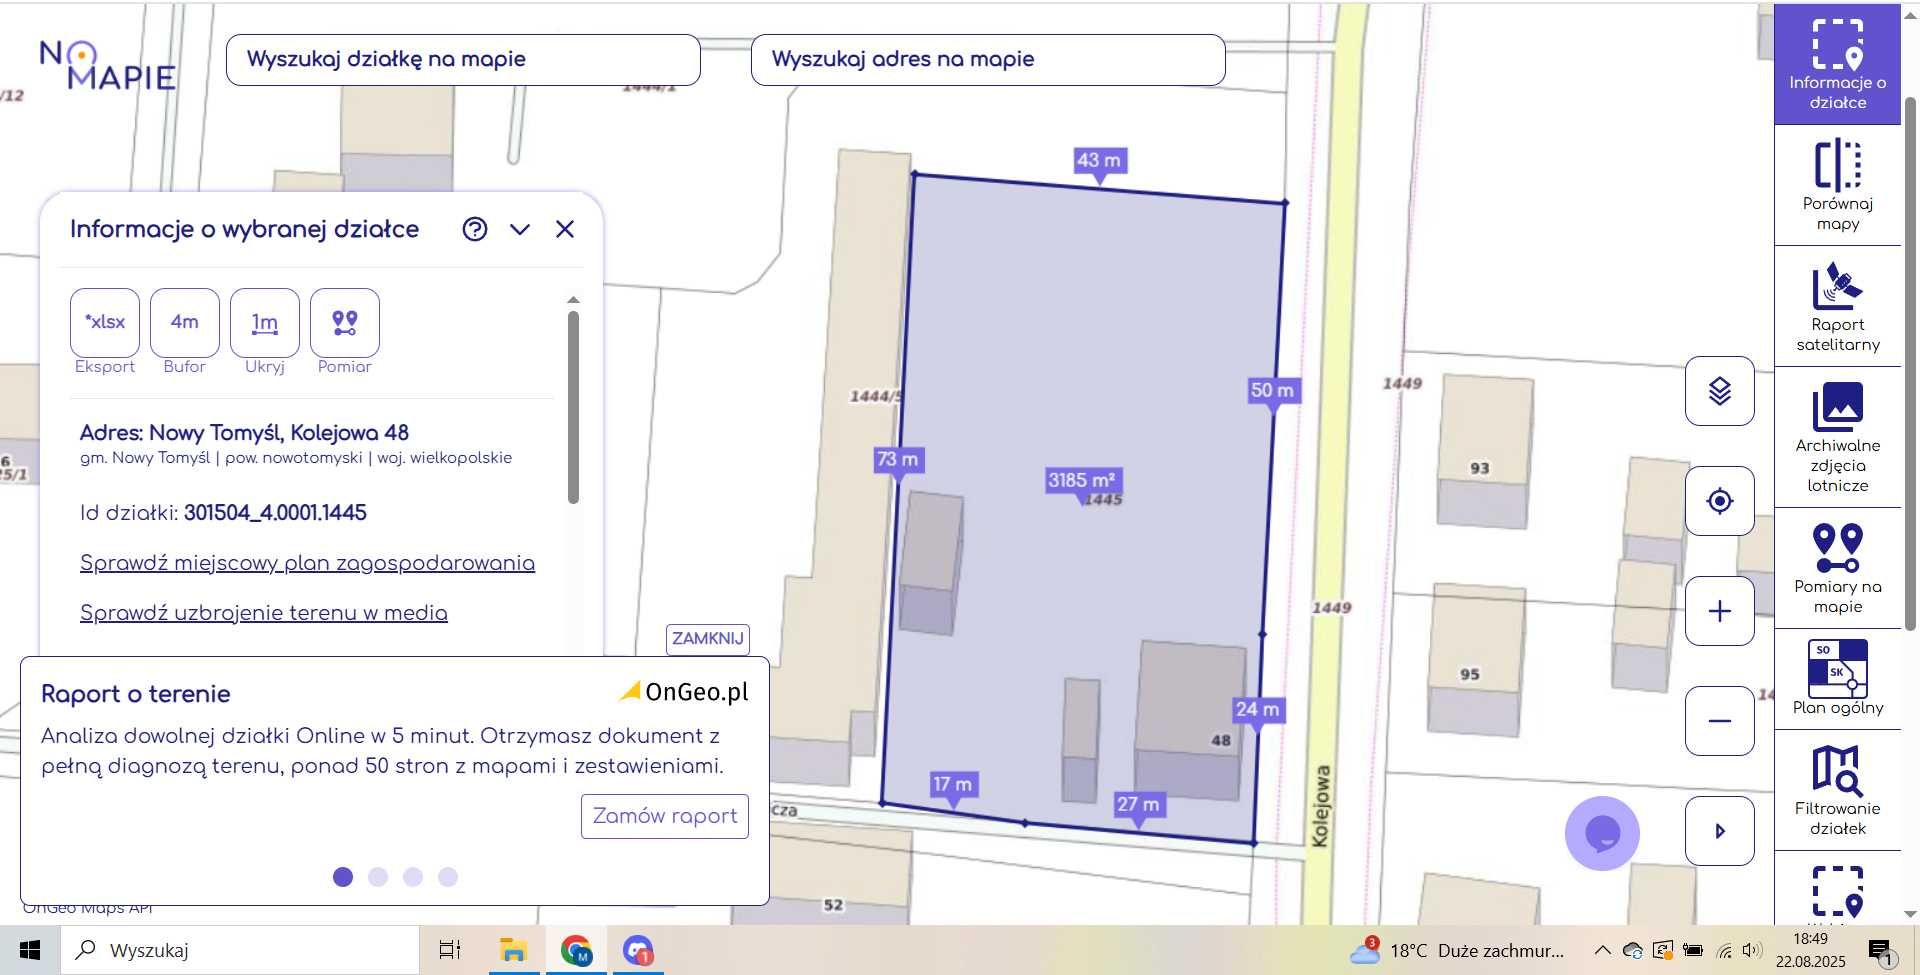Select fourth carousel dot in banner
The image size is (1920, 975).
pyautogui.click(x=448, y=877)
